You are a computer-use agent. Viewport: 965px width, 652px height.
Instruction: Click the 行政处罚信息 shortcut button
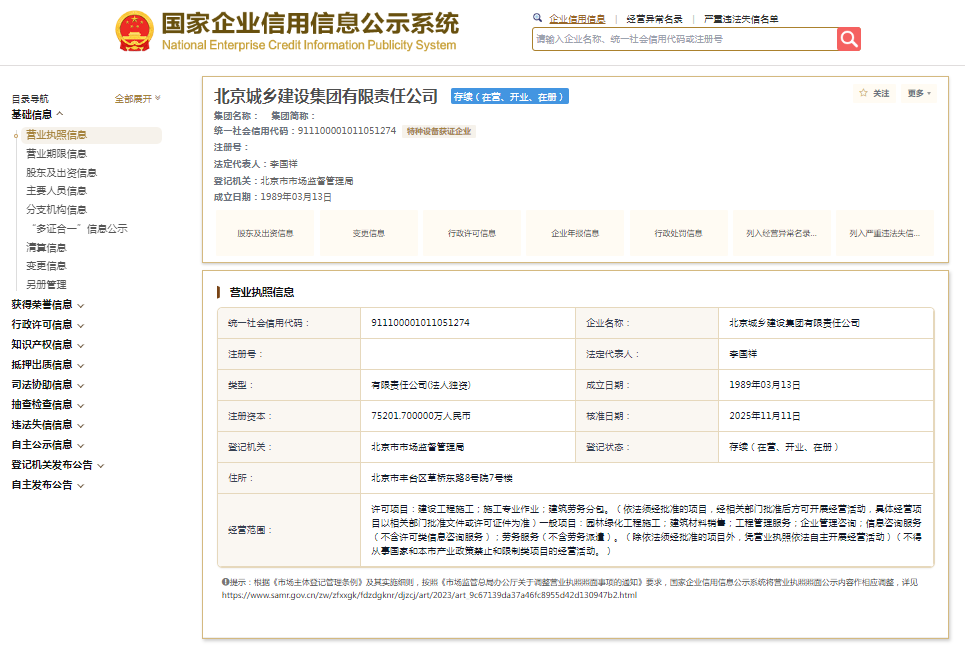[678, 233]
